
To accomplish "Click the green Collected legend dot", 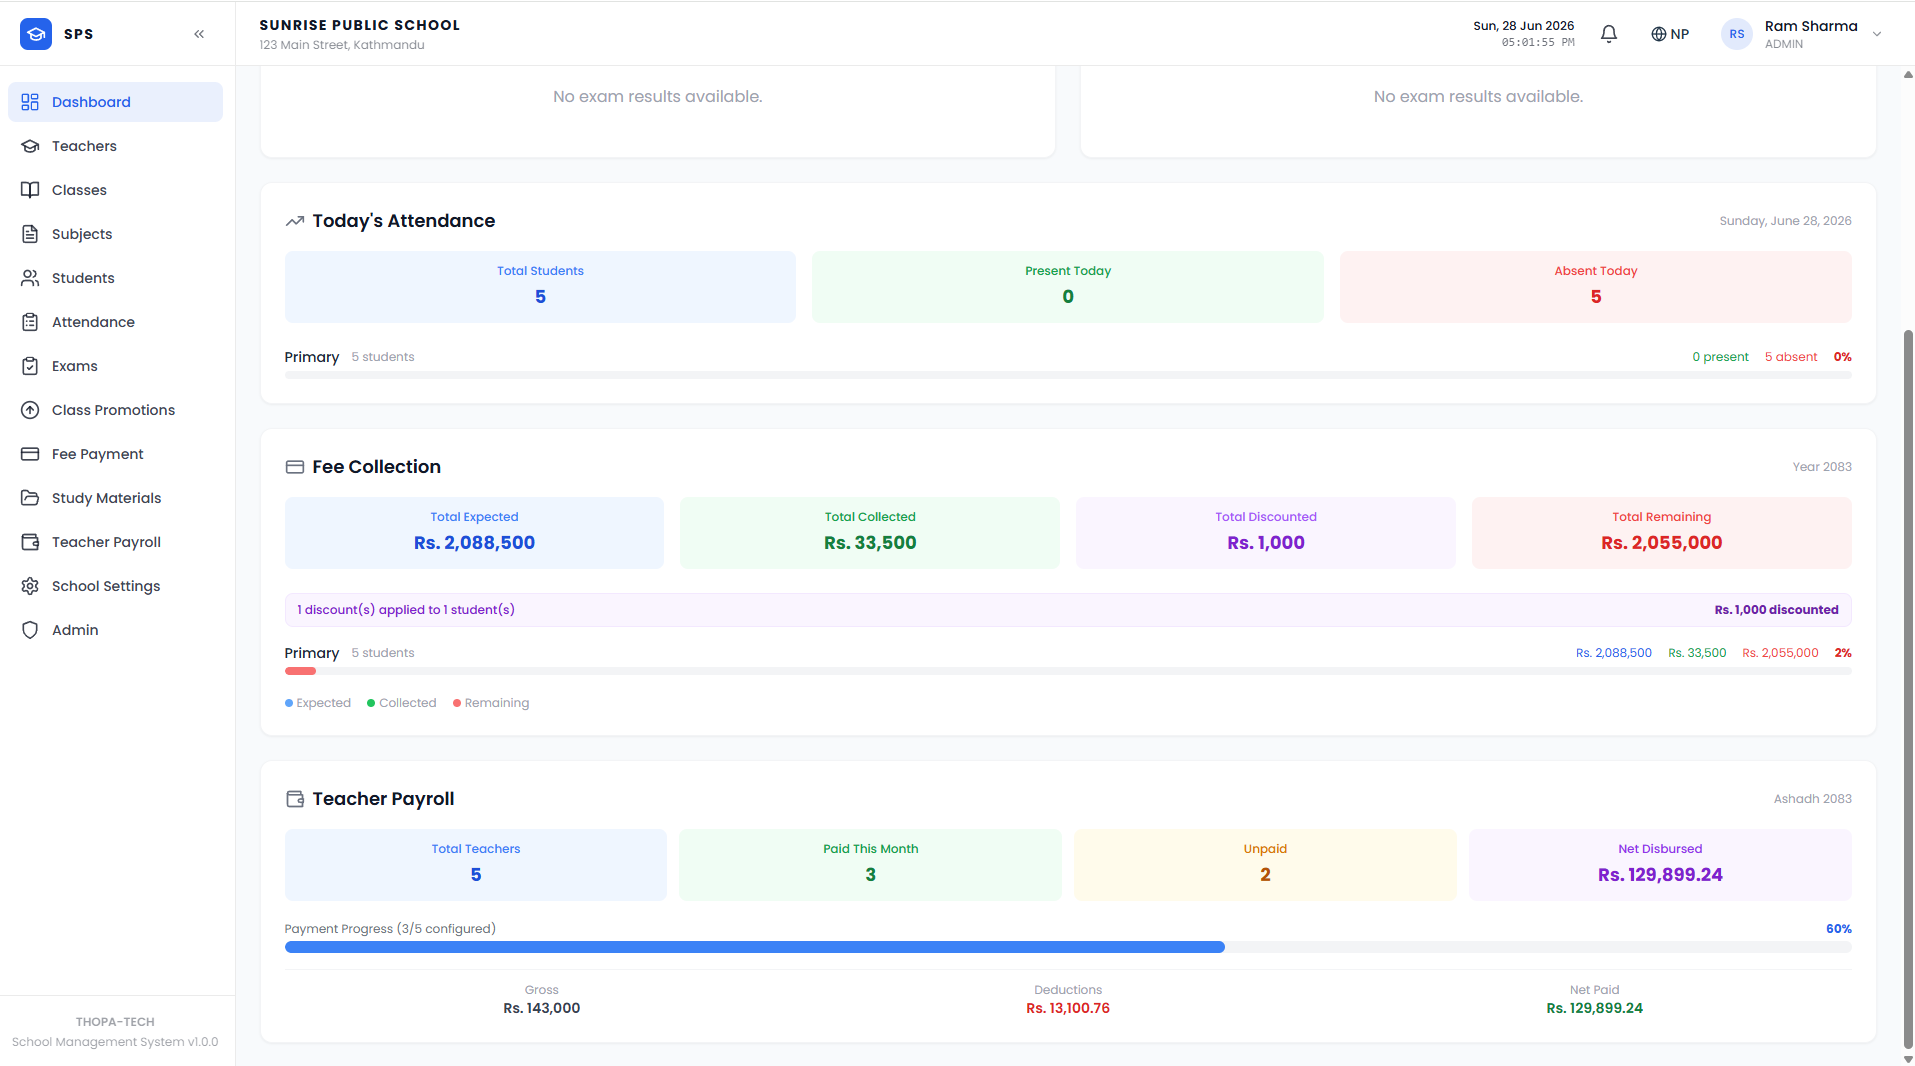I will tap(371, 703).
